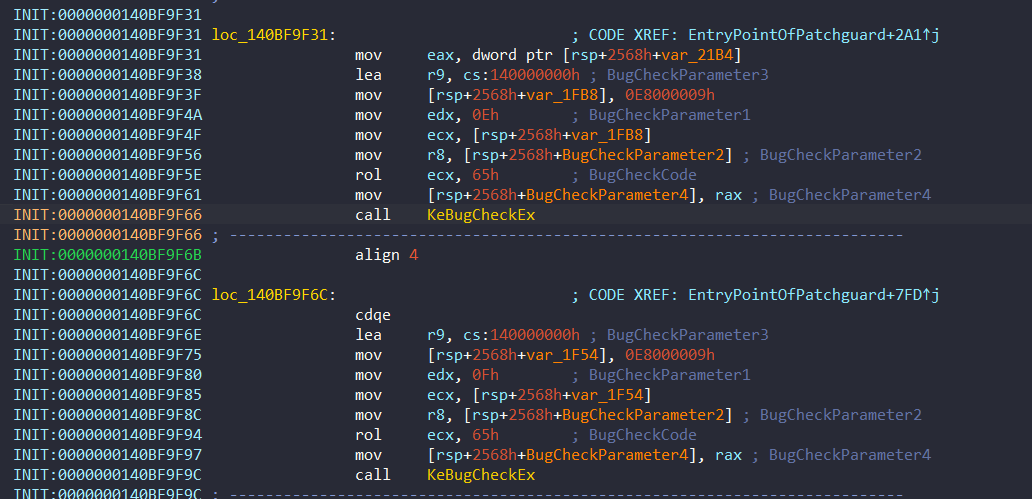Viewport: 1032px width, 499px height.
Task: Click the 140000000h operand at 140BF9F38
Action: pos(535,76)
